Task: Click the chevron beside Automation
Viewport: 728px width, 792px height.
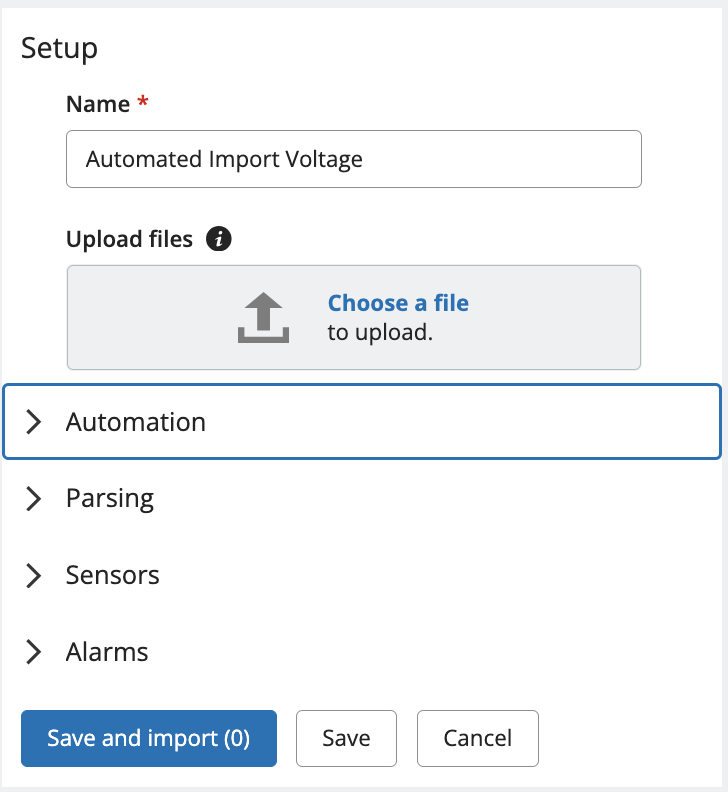Action: [33, 422]
